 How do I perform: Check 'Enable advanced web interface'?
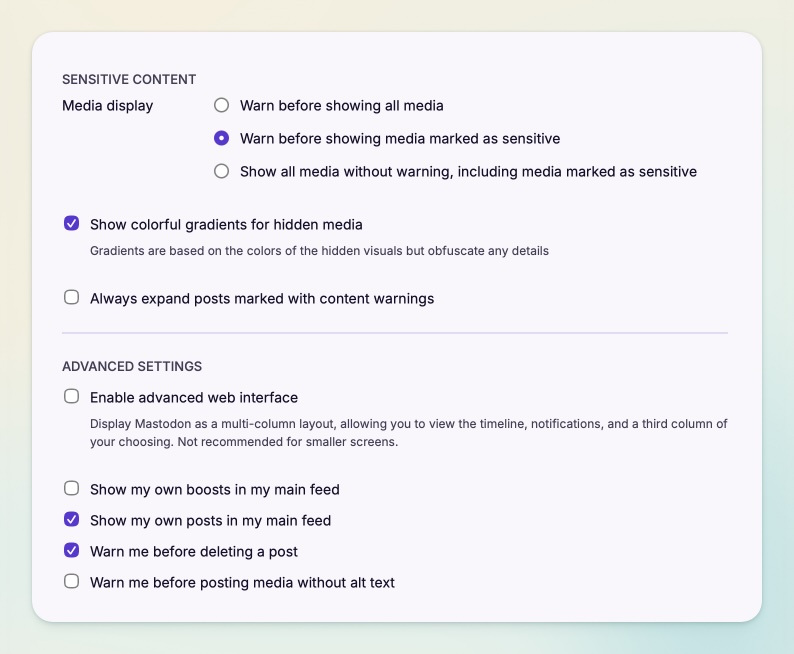click(71, 396)
